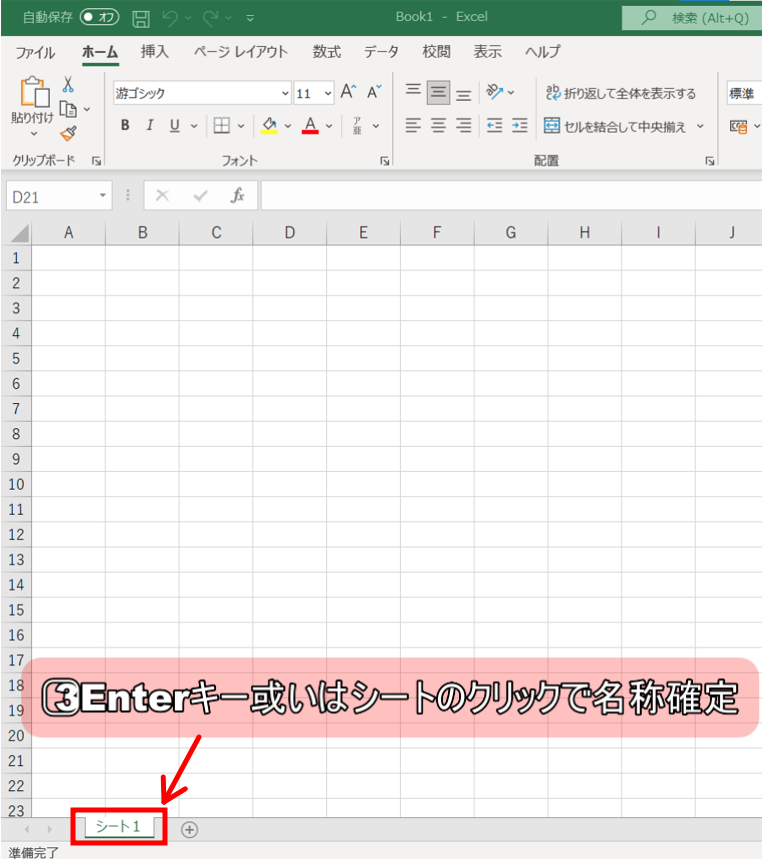Screen dimensions: 765x859
Task: Select the シート1 sheet tab
Action: [118, 826]
